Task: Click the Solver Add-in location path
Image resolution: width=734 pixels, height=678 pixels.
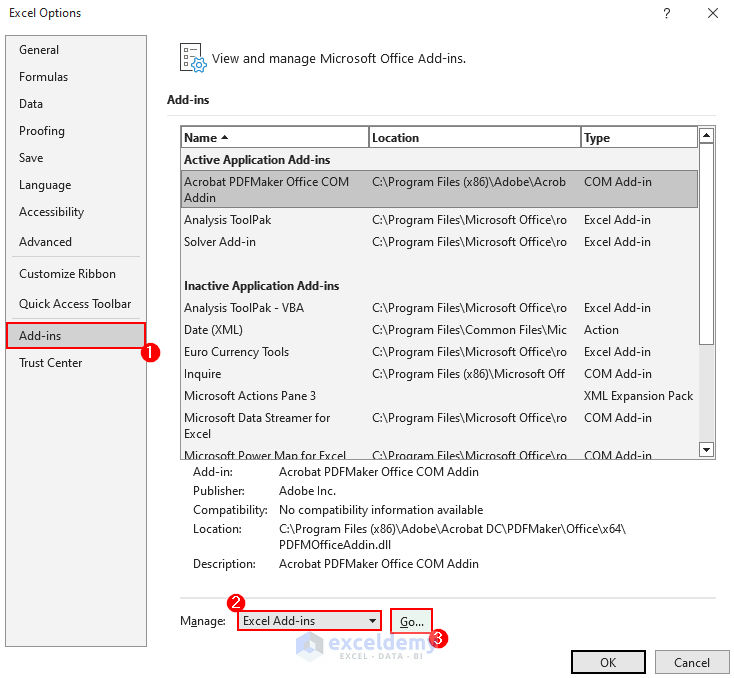Action: 469,242
